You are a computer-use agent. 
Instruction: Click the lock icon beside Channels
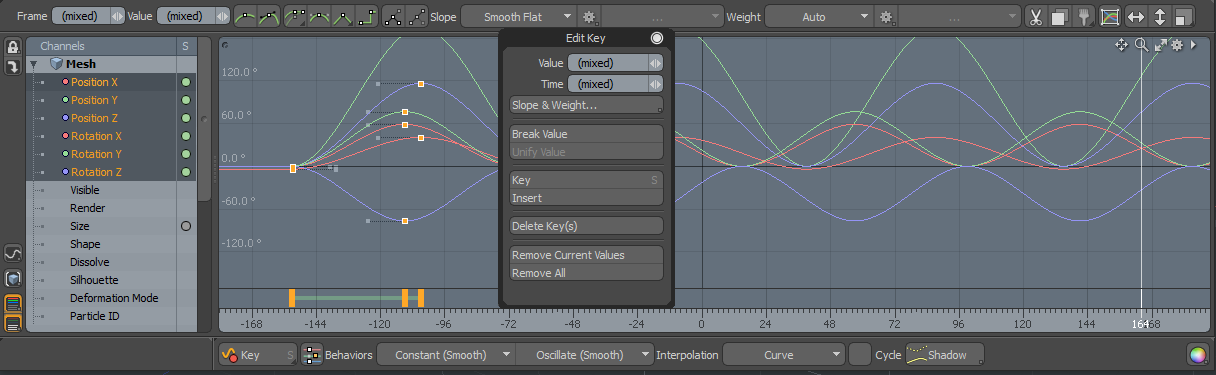13,47
